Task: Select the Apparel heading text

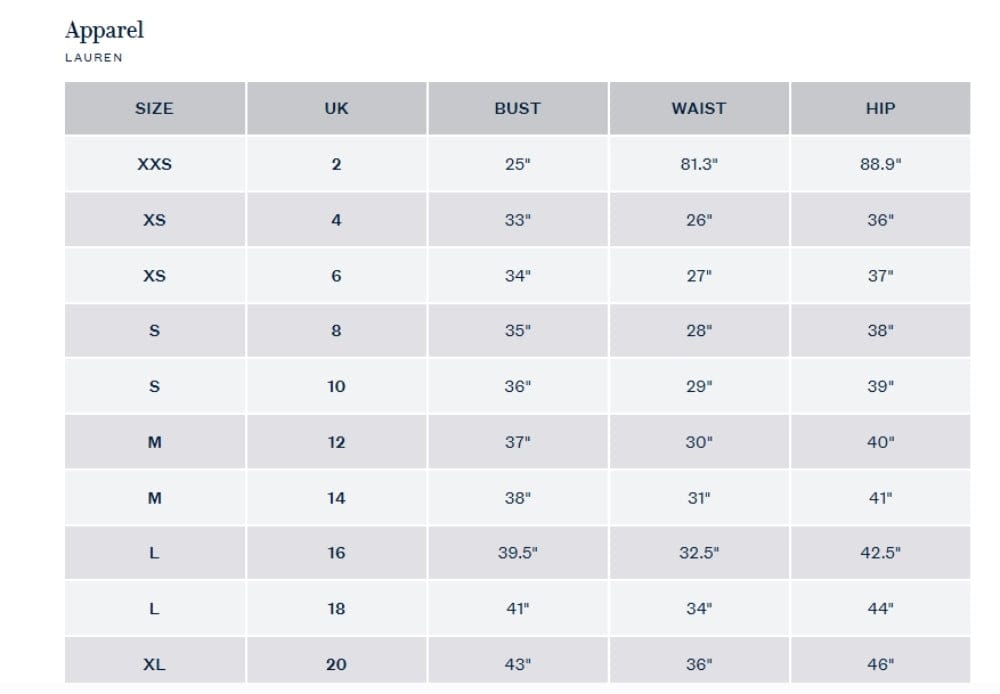Action: pyautogui.click(x=105, y=31)
